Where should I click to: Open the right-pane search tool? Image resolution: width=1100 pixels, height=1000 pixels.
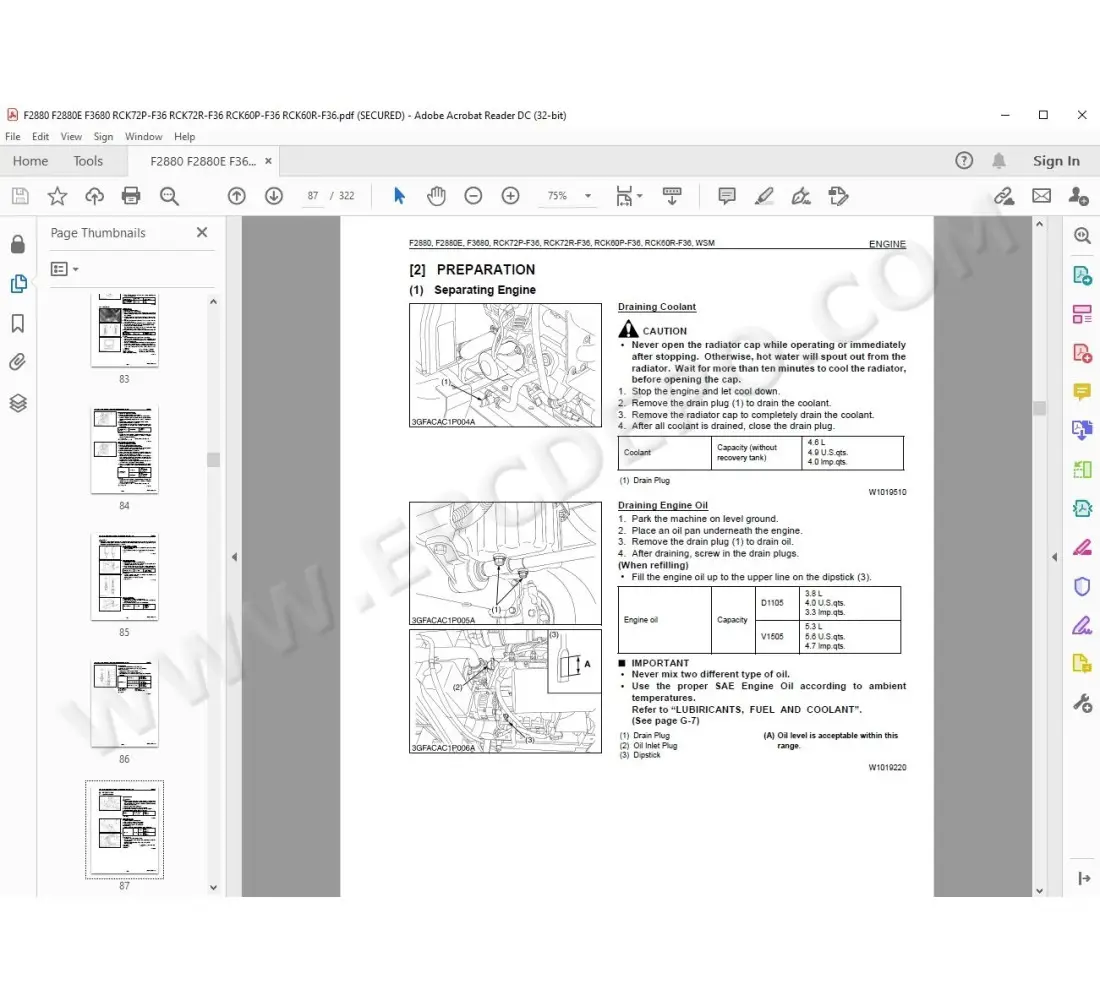[1082, 236]
